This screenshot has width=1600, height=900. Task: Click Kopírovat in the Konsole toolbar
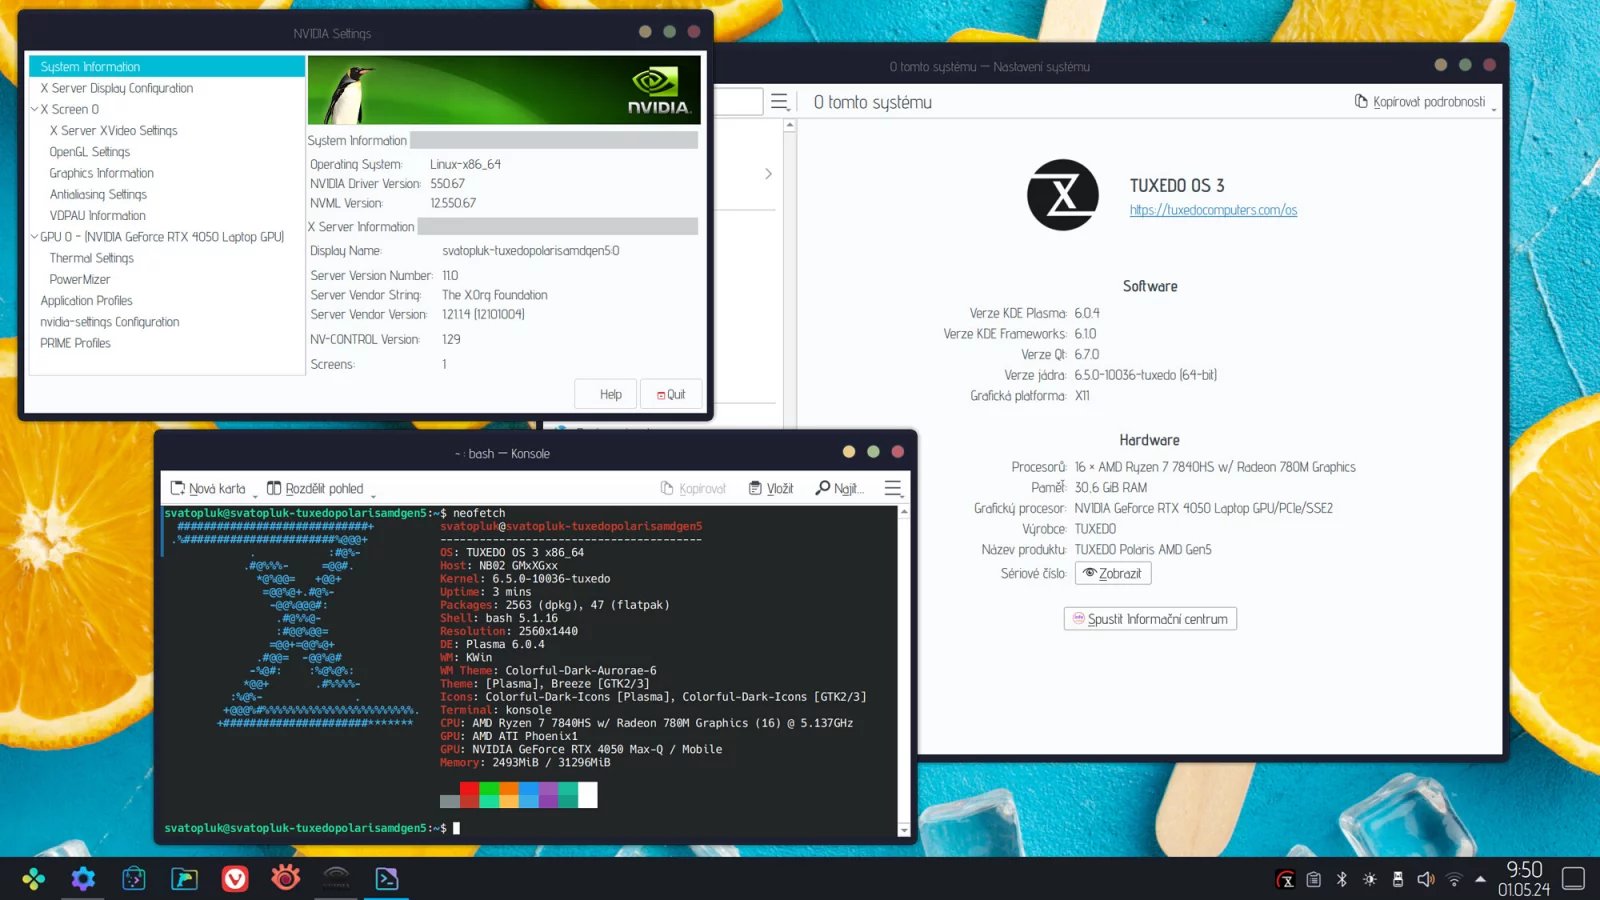(x=693, y=488)
